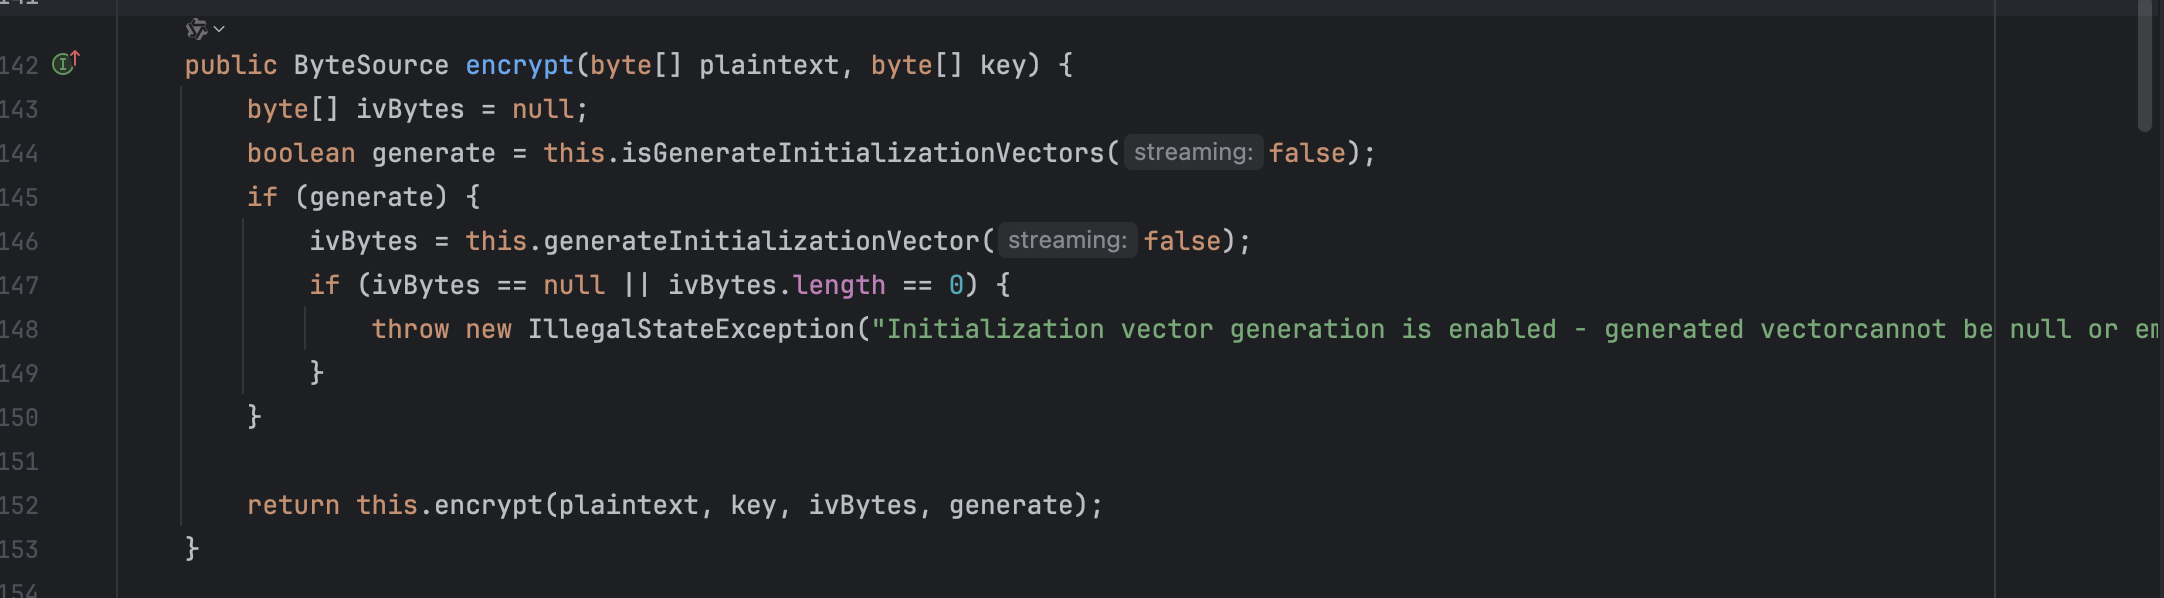Click the empty line 151 in the editor
Viewport: 2164px width, 598px height.
600,461
